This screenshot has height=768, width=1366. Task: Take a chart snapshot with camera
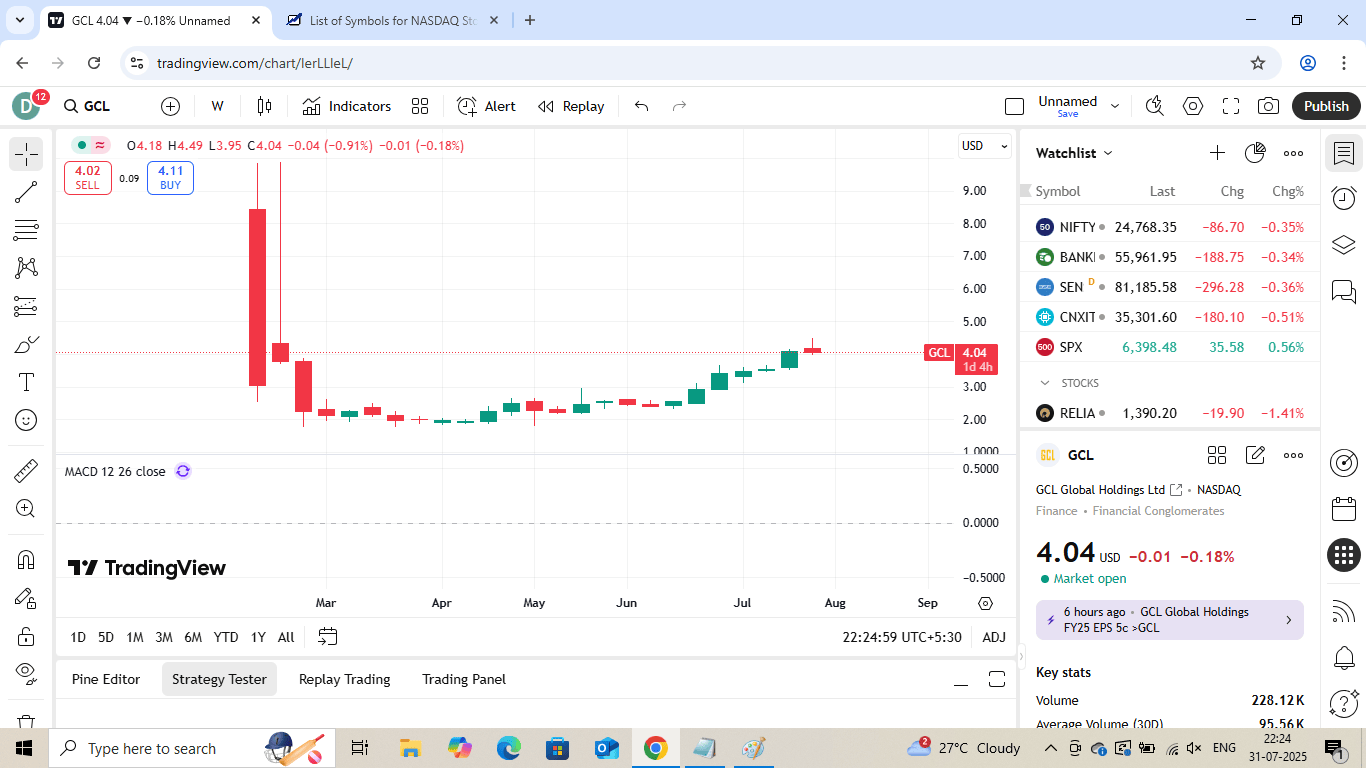[x=1269, y=106]
